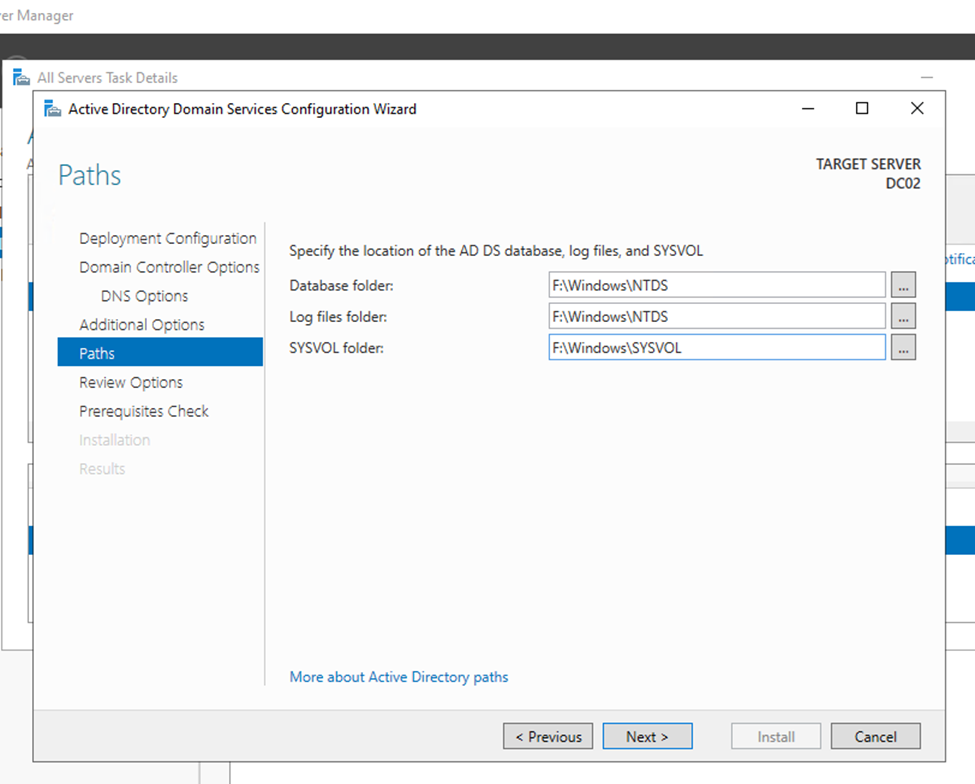Select the Review Options step
The width and height of the screenshot is (975, 784).
(x=130, y=382)
